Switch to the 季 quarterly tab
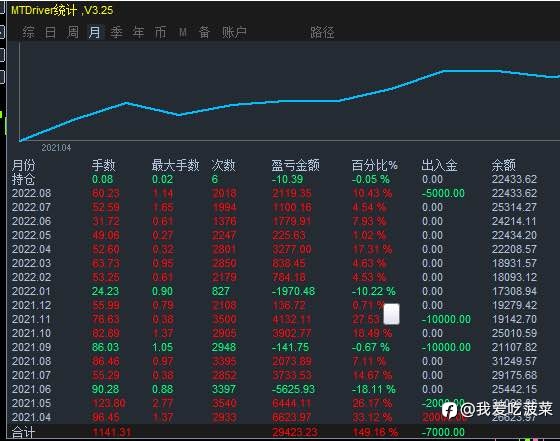 click(116, 32)
